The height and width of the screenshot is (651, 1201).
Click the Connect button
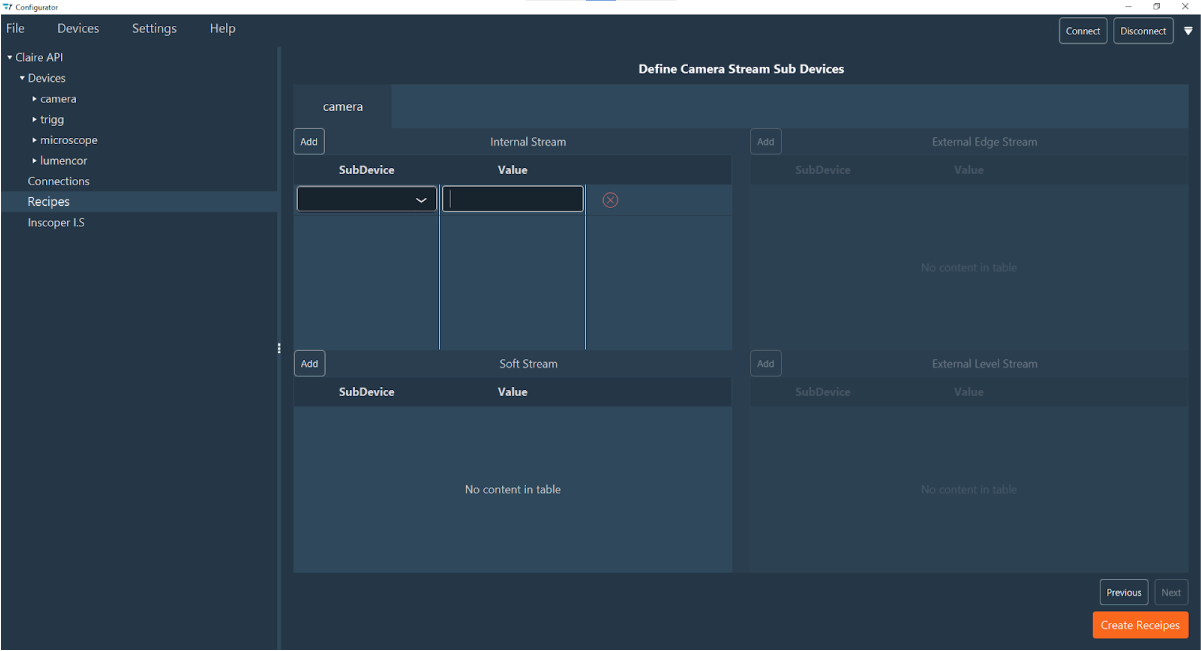1082,31
